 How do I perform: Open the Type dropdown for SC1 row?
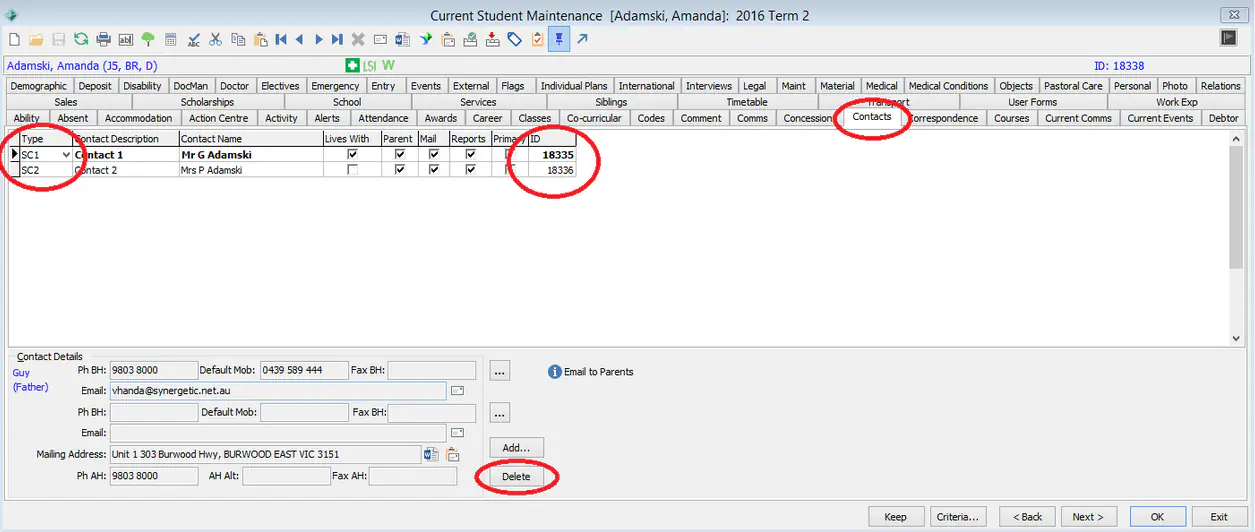tap(66, 155)
